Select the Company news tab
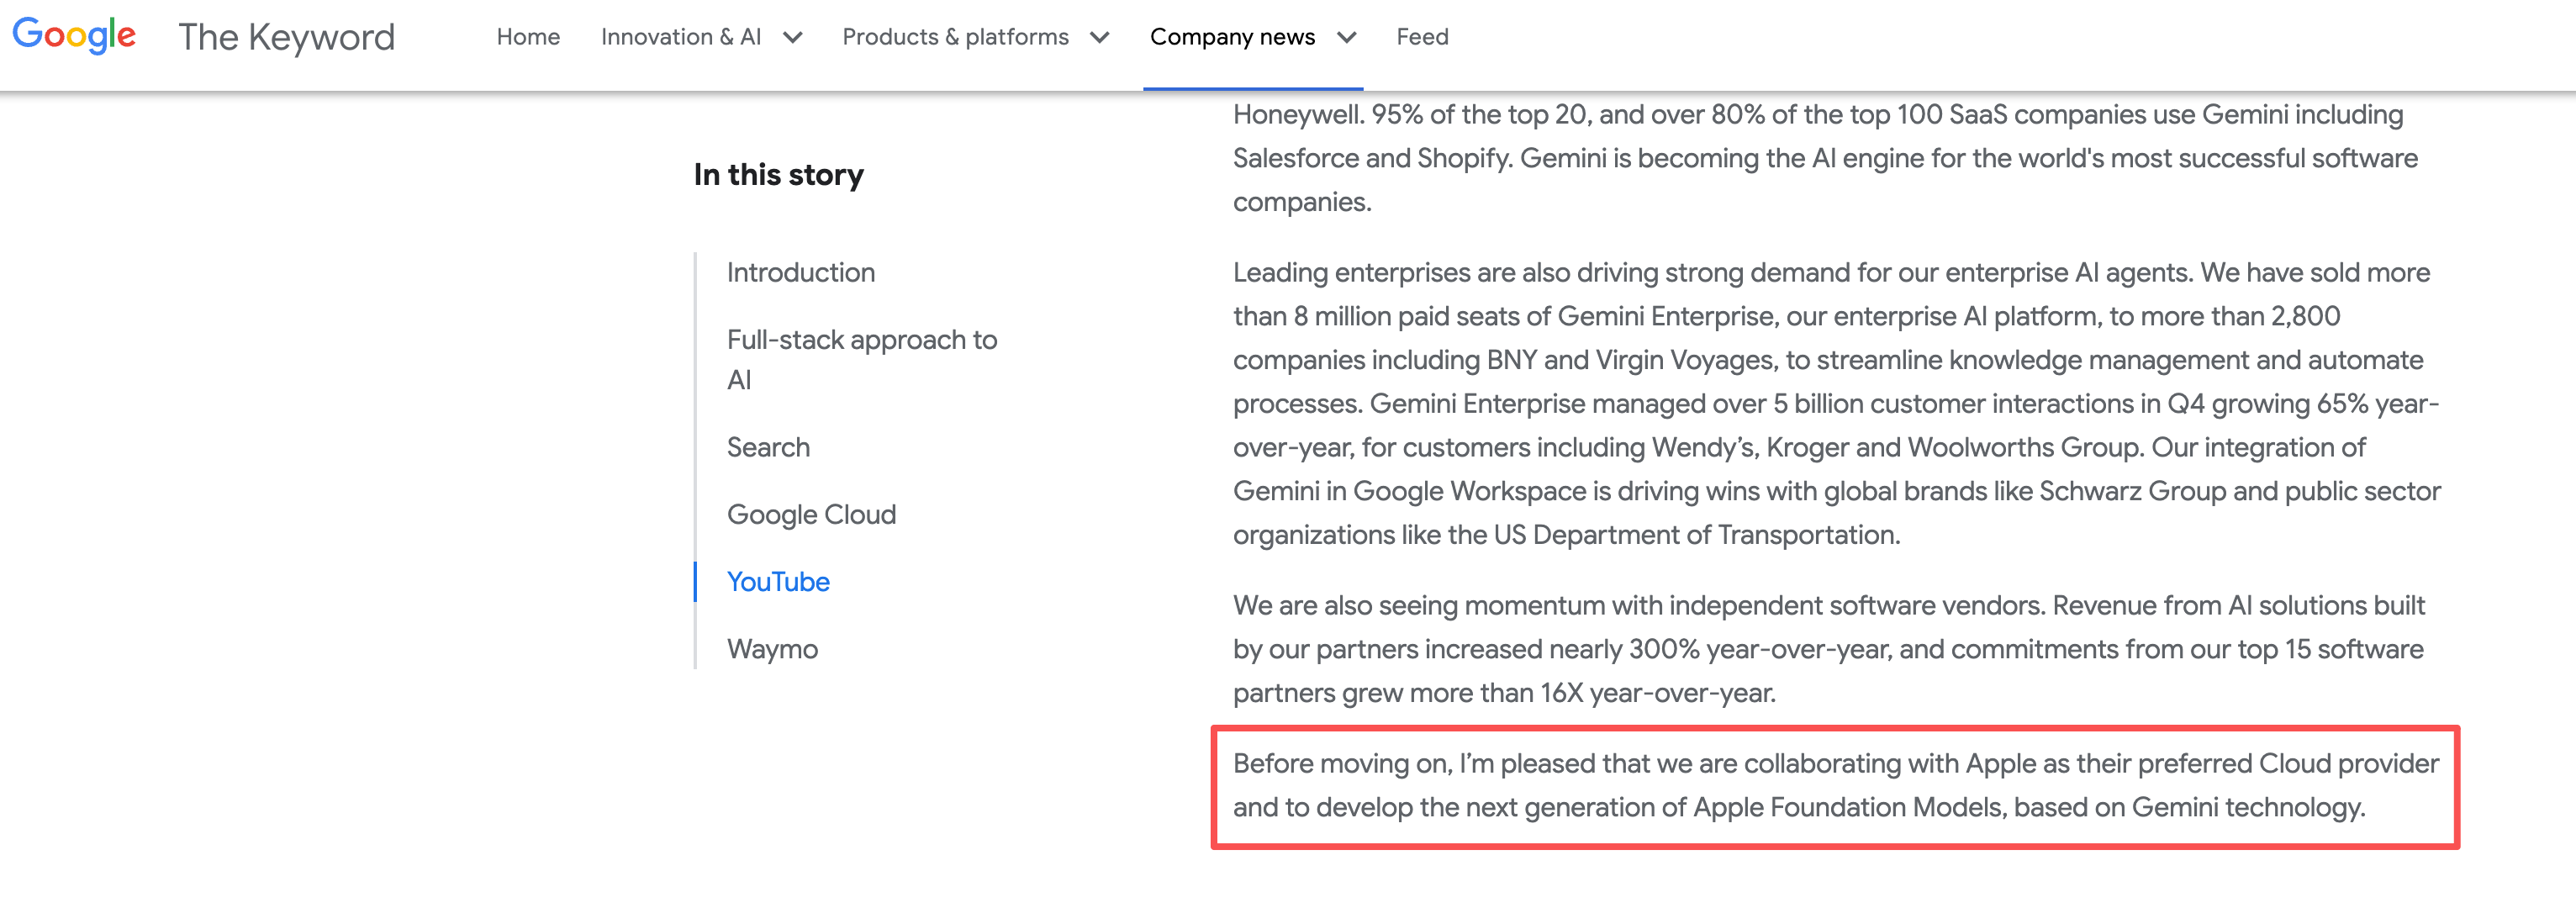 coord(1232,37)
